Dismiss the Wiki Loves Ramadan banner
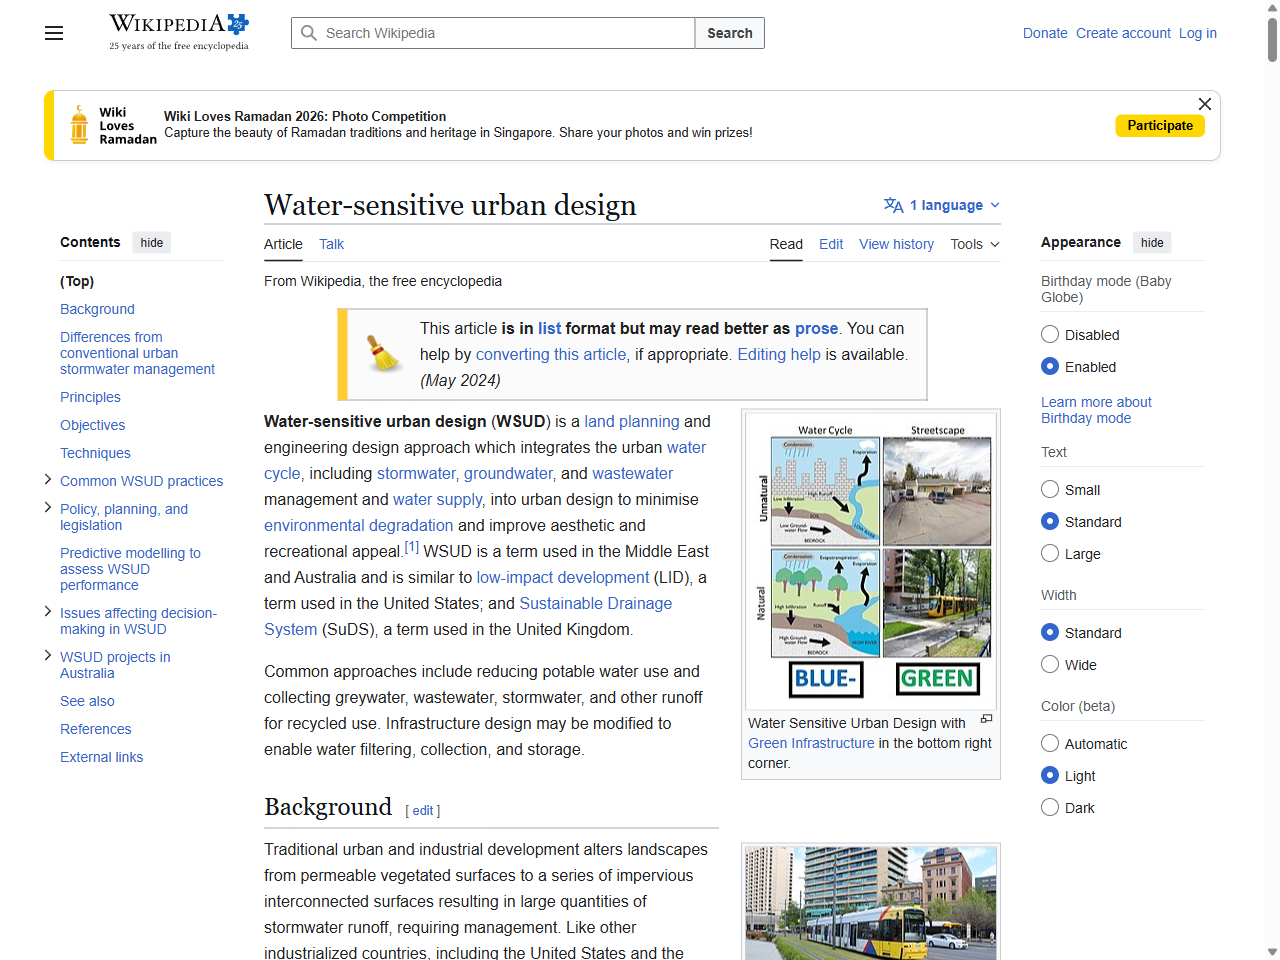 click(1204, 104)
